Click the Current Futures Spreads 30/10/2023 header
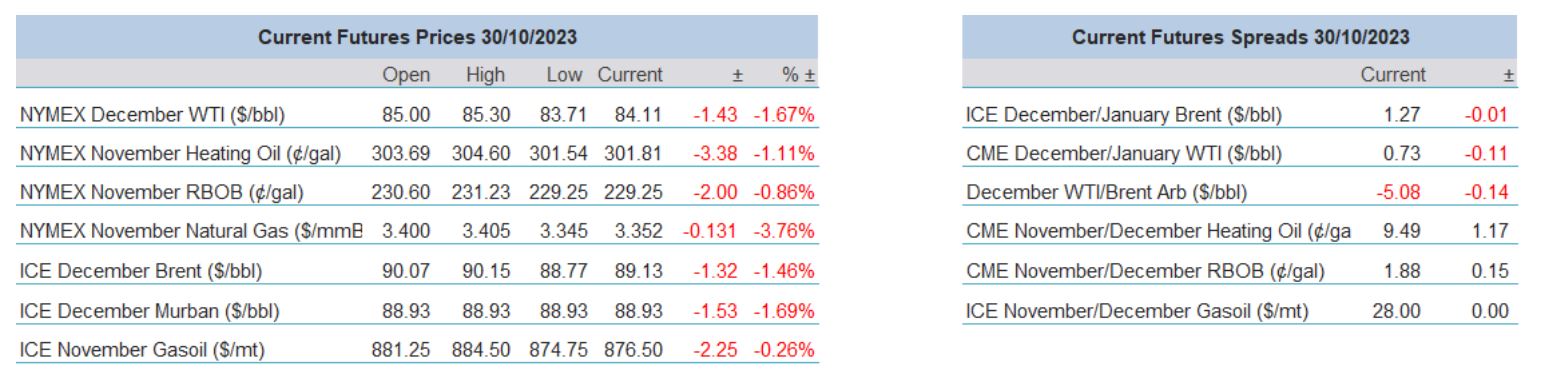Screen dimensions: 1545x383 [1241, 37]
